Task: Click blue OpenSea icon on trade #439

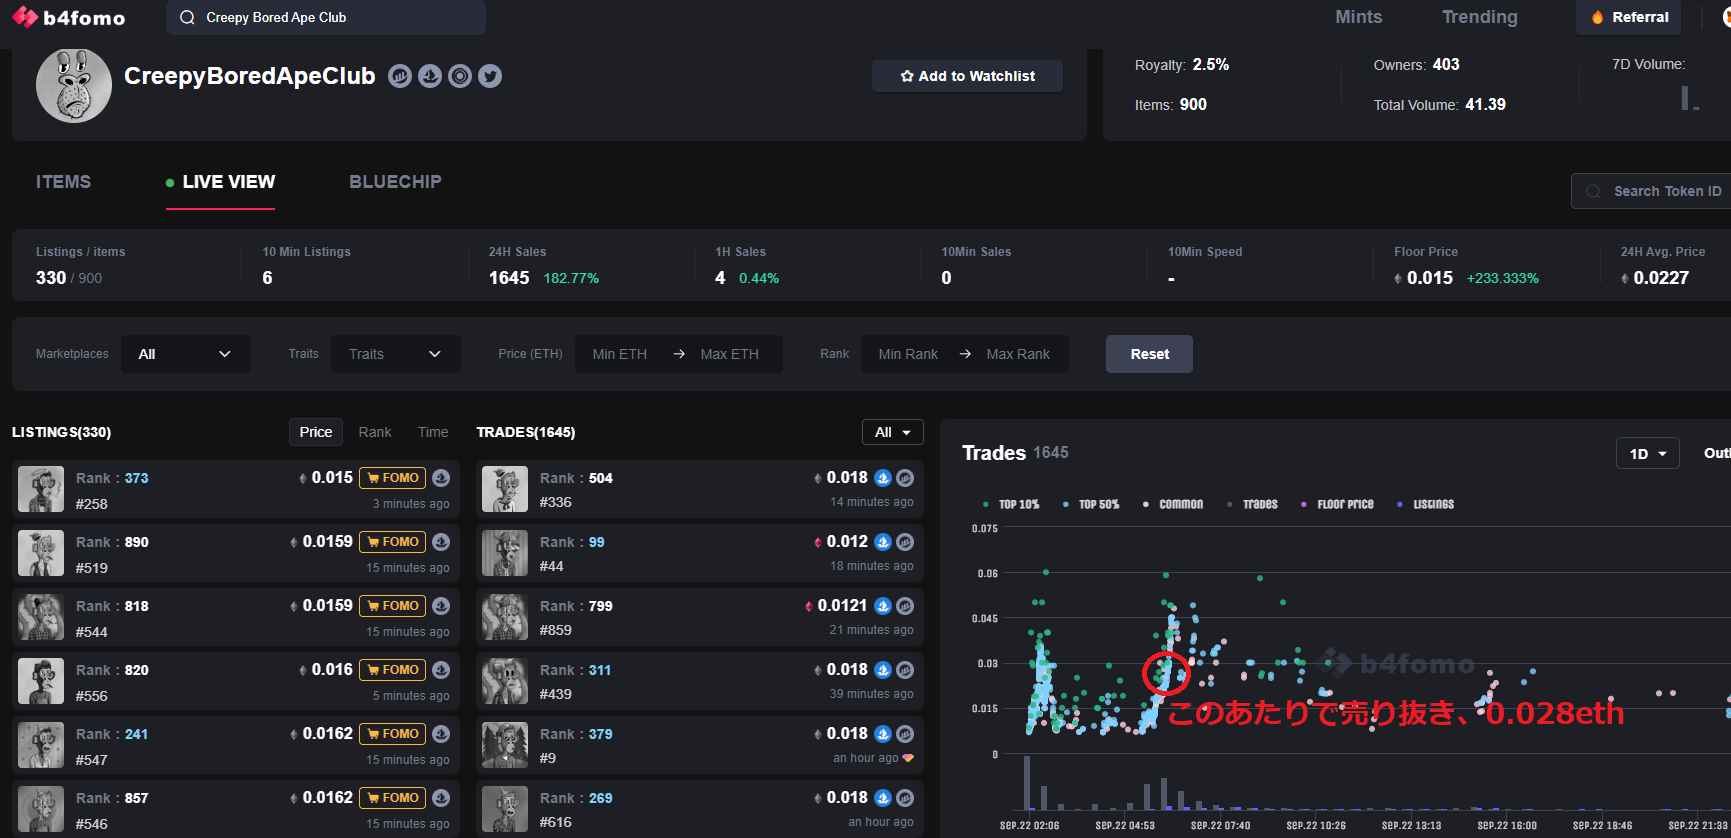Action: (x=883, y=670)
